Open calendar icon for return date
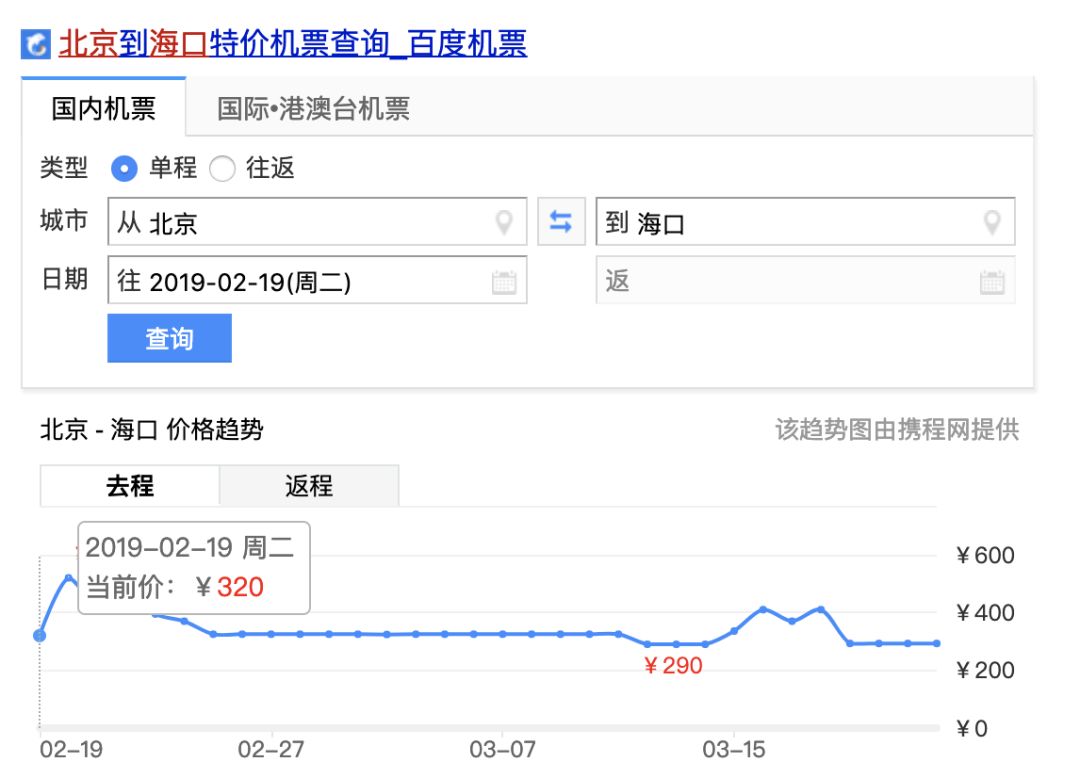The height and width of the screenshot is (778, 1080). pos(991,282)
